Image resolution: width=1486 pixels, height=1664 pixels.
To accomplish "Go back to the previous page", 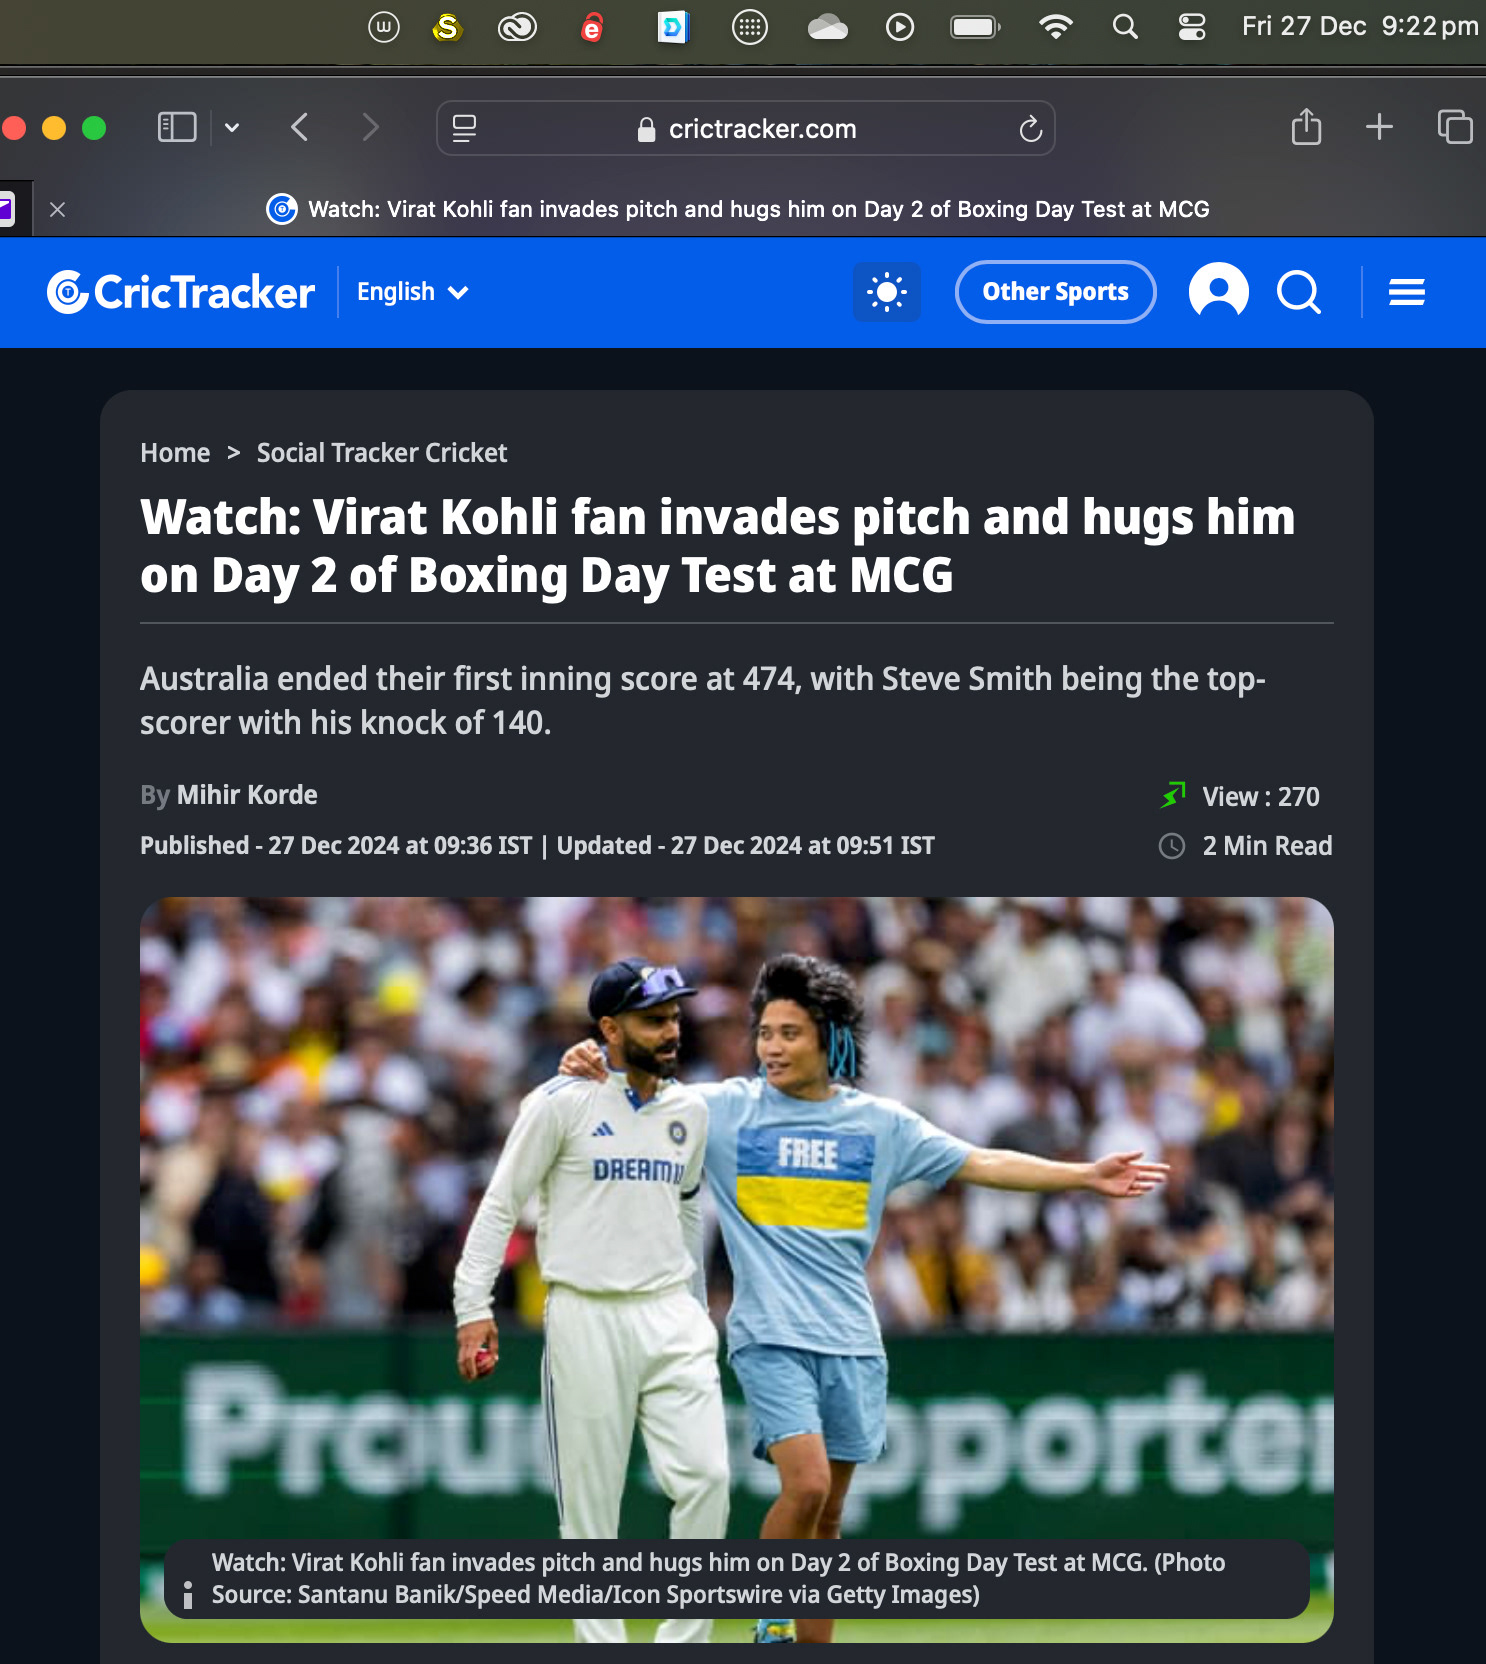I will point(299,128).
